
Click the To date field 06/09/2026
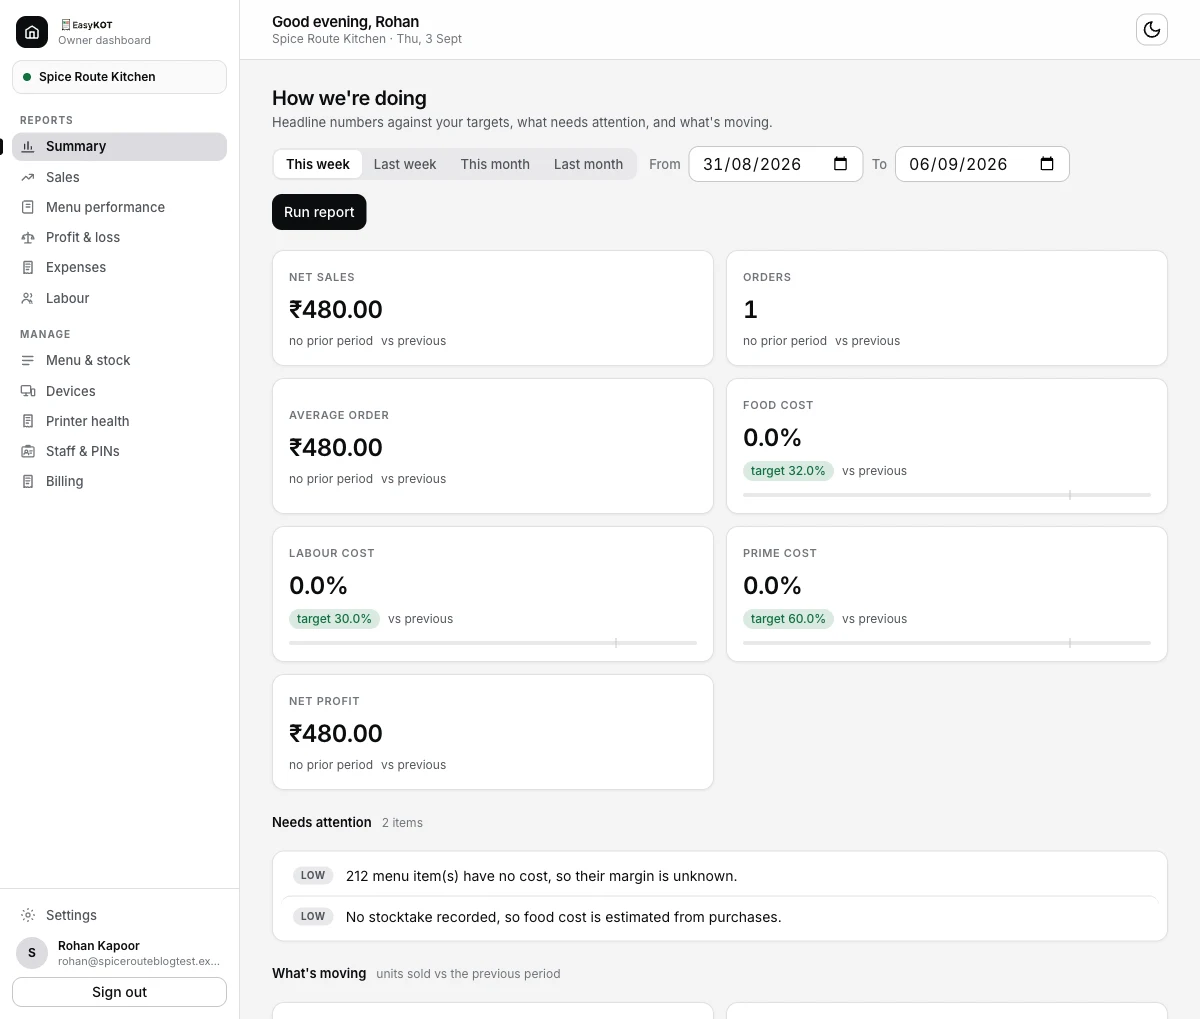point(982,164)
